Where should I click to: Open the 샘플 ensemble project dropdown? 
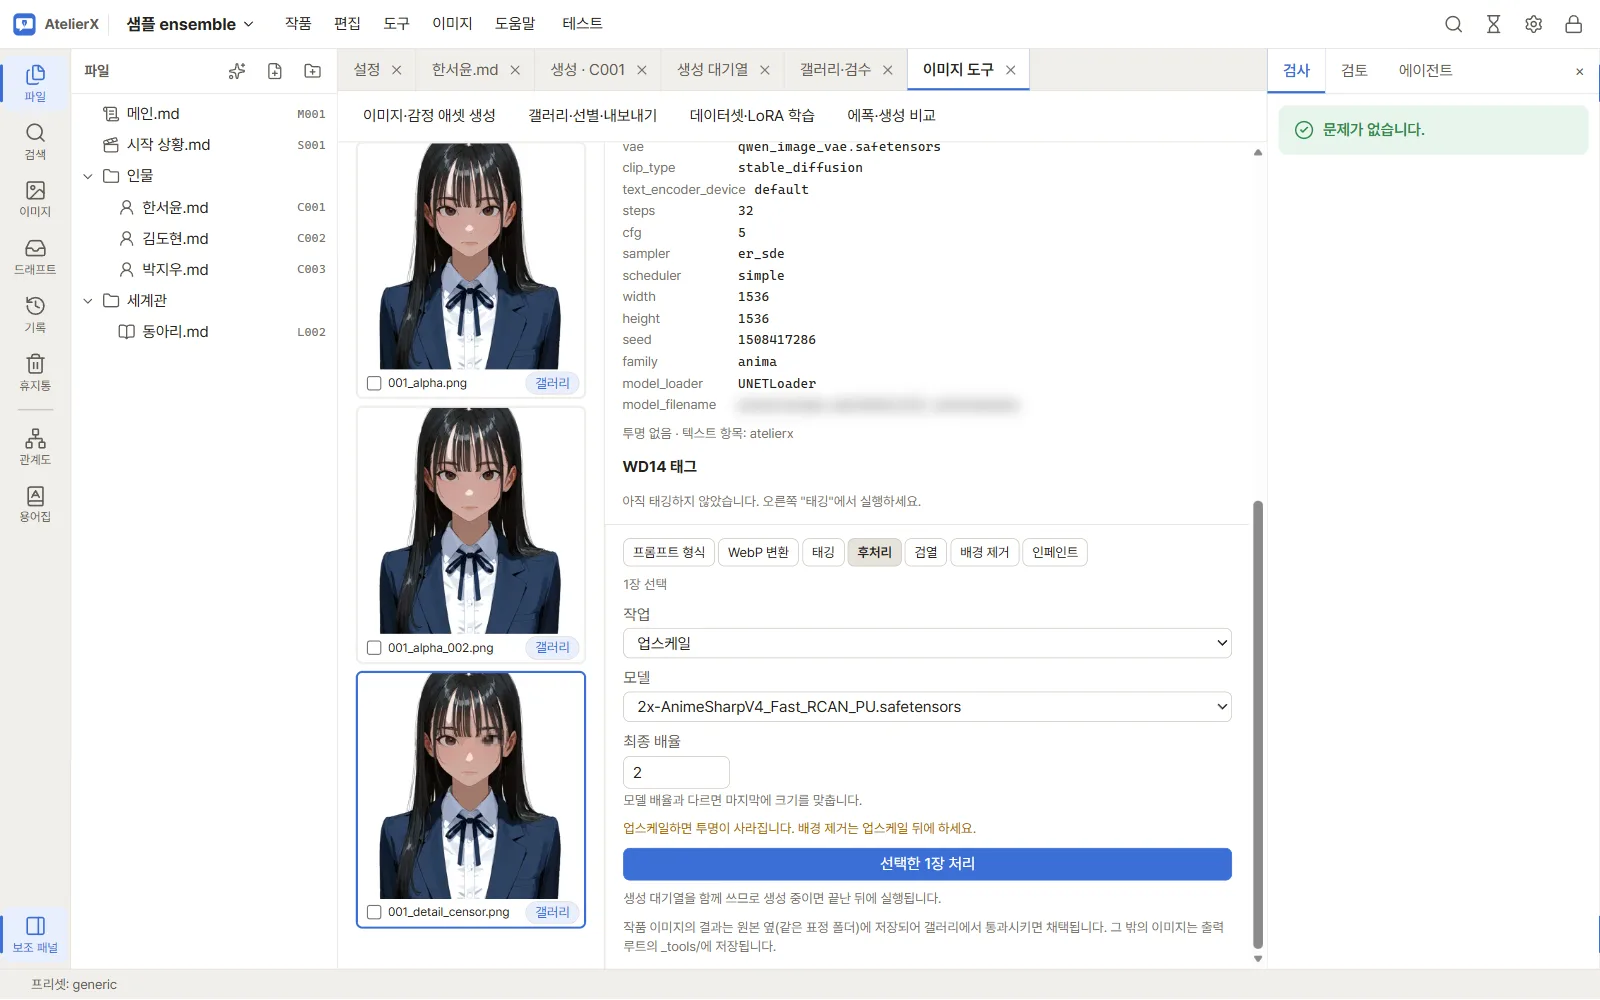pyautogui.click(x=190, y=24)
